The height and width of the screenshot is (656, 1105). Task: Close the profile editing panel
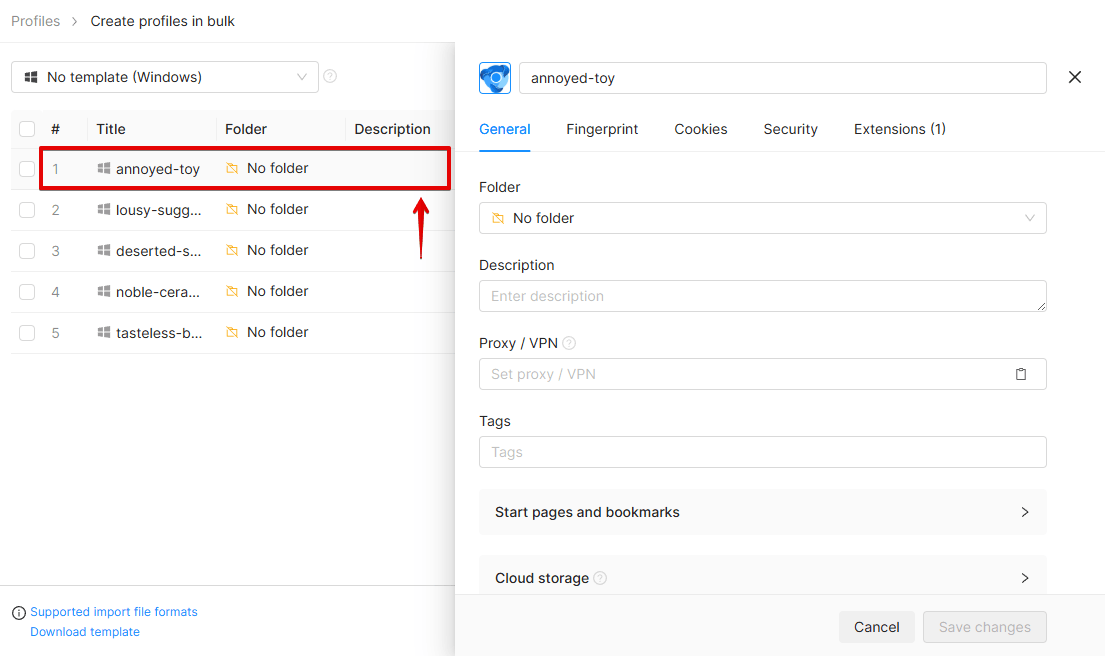[1075, 78]
